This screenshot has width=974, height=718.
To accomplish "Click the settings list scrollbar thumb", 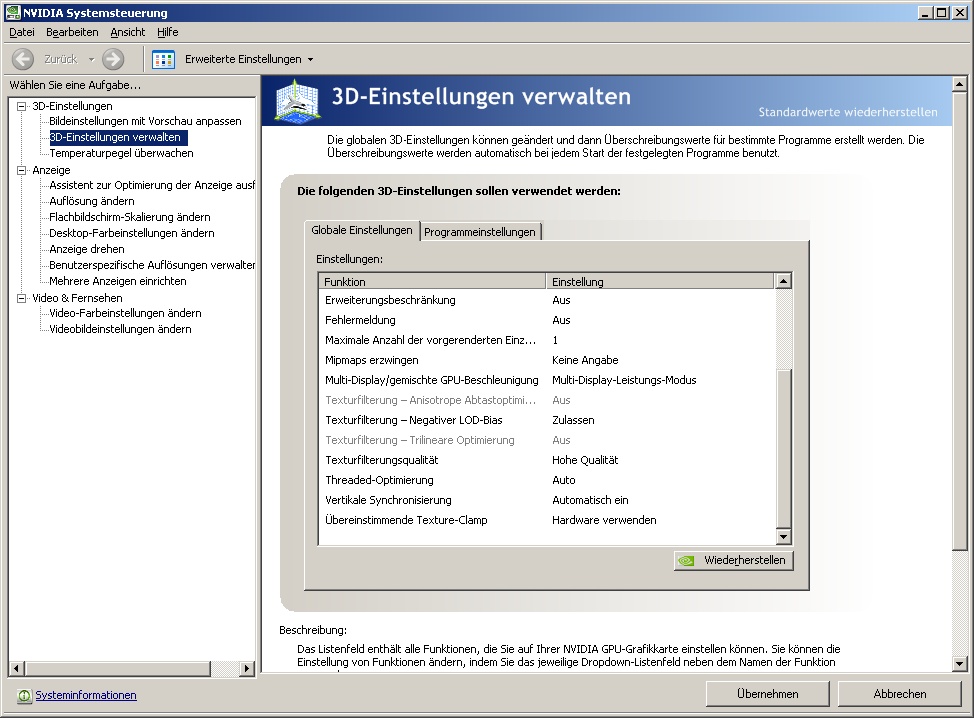I will [783, 449].
